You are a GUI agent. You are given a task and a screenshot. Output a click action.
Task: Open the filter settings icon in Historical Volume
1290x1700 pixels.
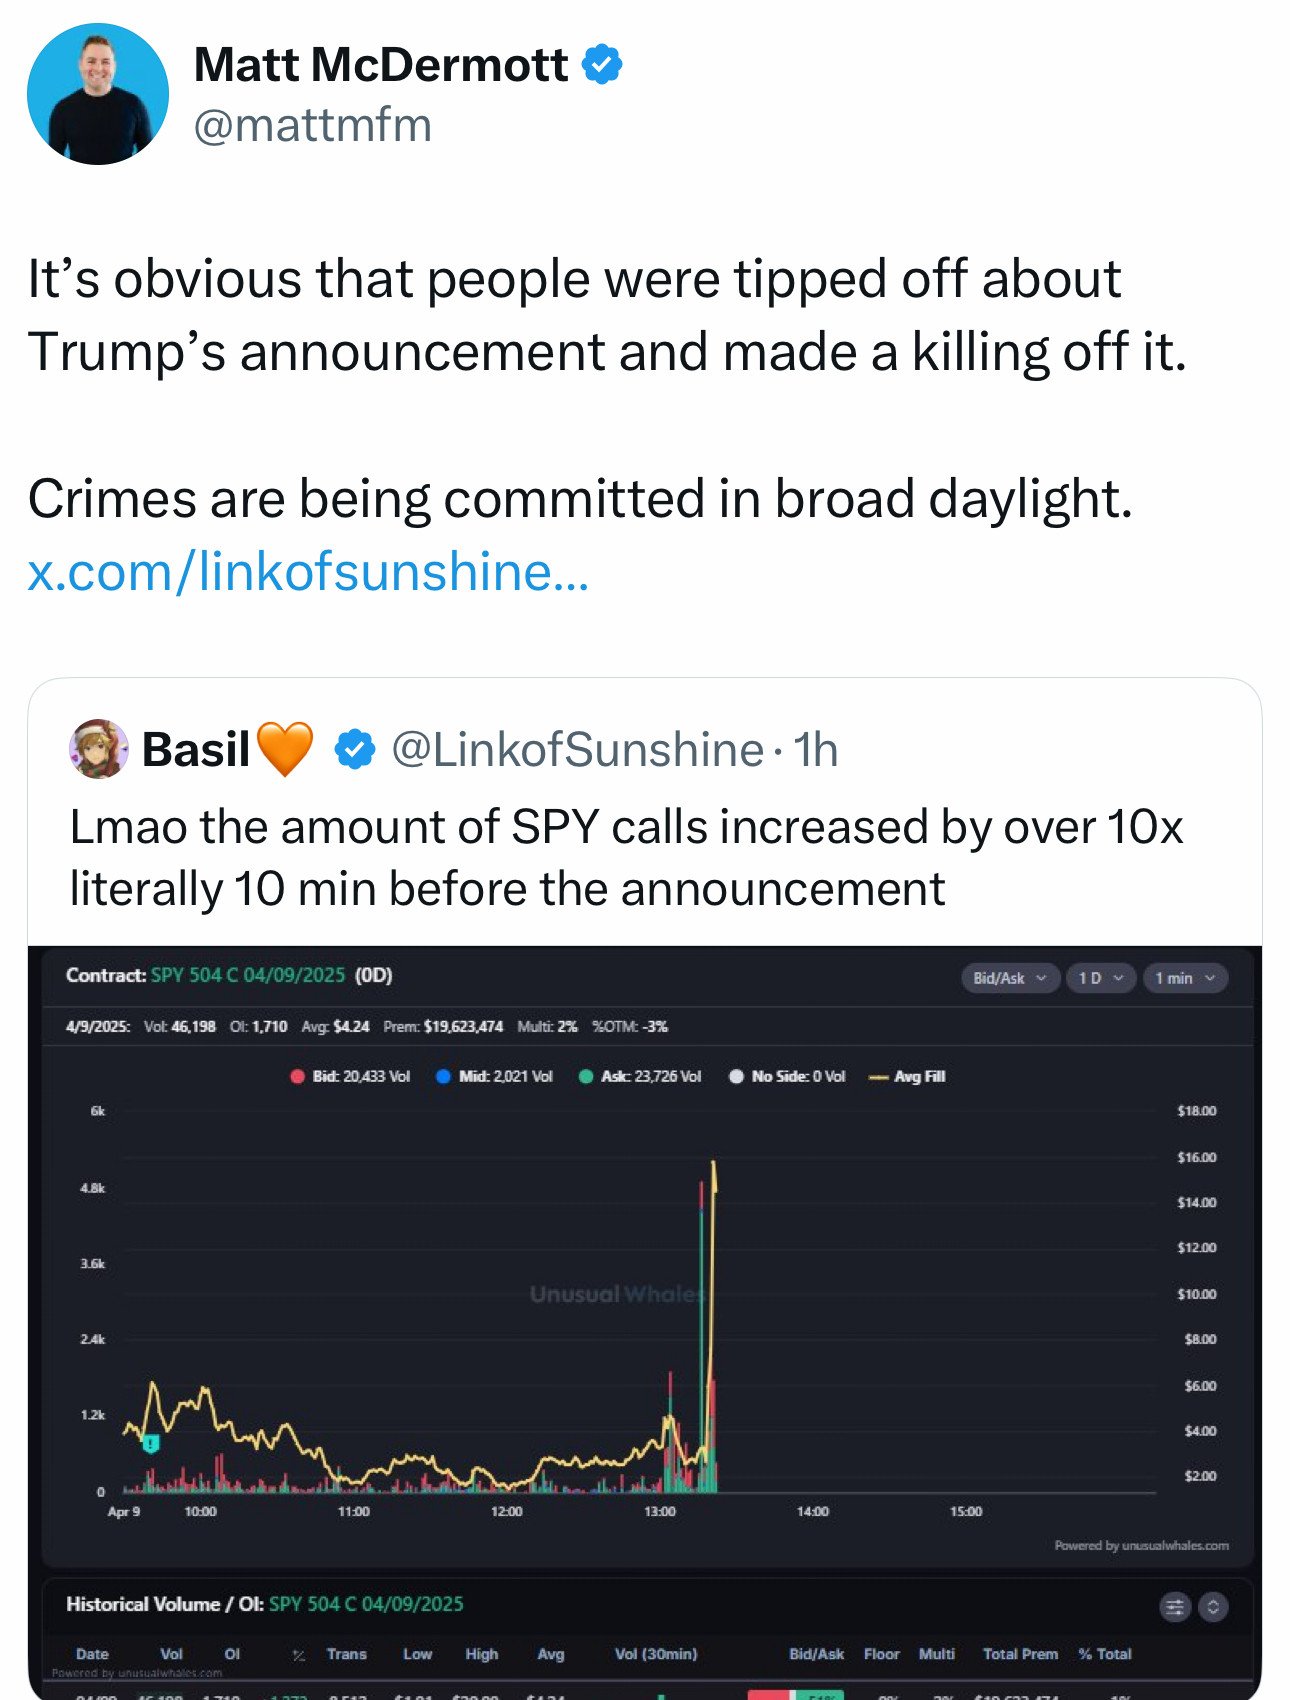(1175, 1607)
